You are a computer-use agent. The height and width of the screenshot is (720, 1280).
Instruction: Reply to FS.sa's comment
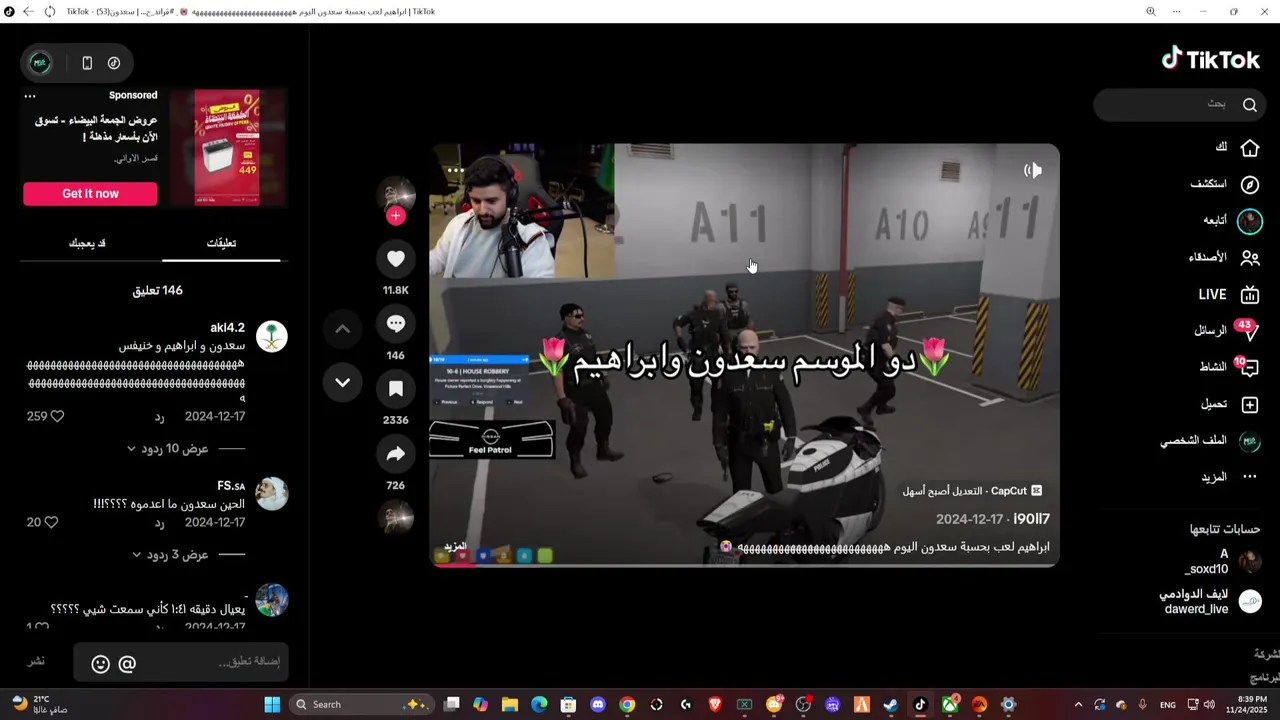159,522
